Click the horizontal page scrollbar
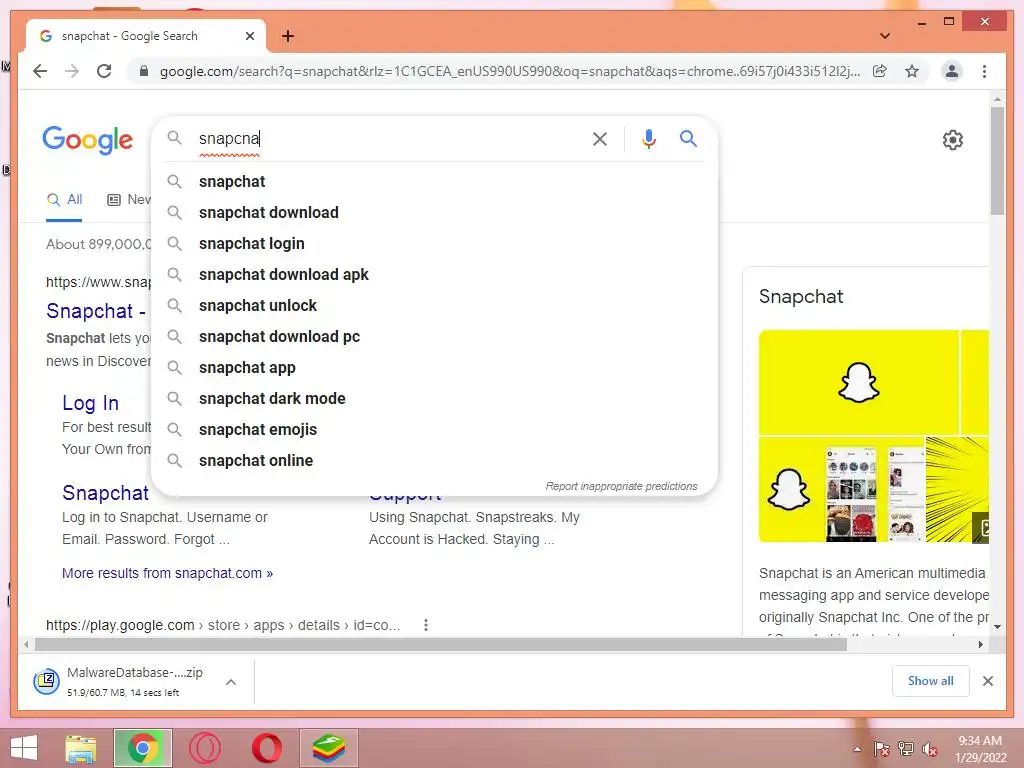 pyautogui.click(x=440, y=645)
